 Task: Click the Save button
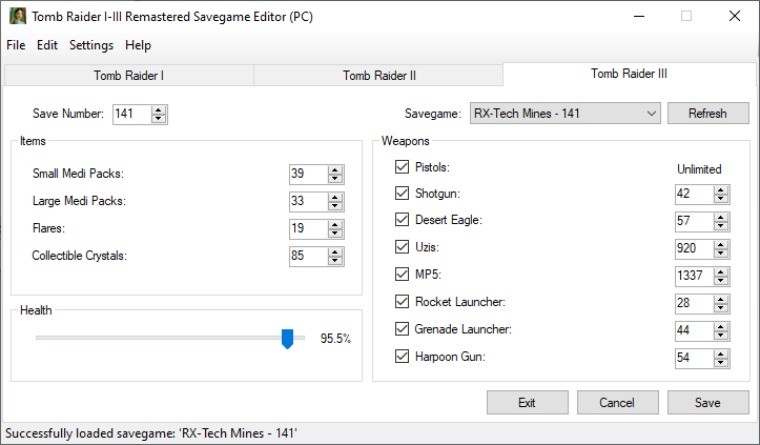click(708, 402)
